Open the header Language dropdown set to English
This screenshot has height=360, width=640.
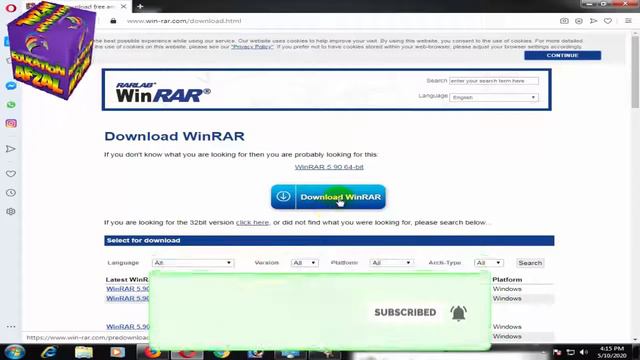494,97
